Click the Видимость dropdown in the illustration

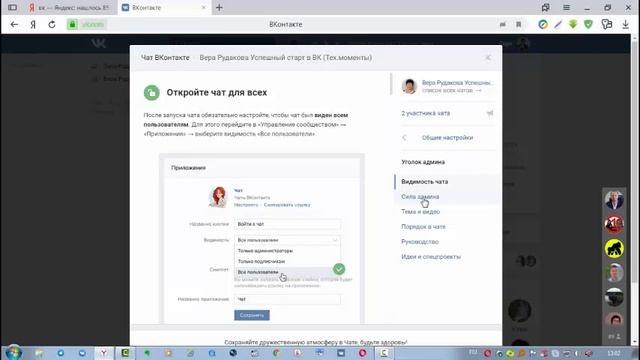pos(287,240)
